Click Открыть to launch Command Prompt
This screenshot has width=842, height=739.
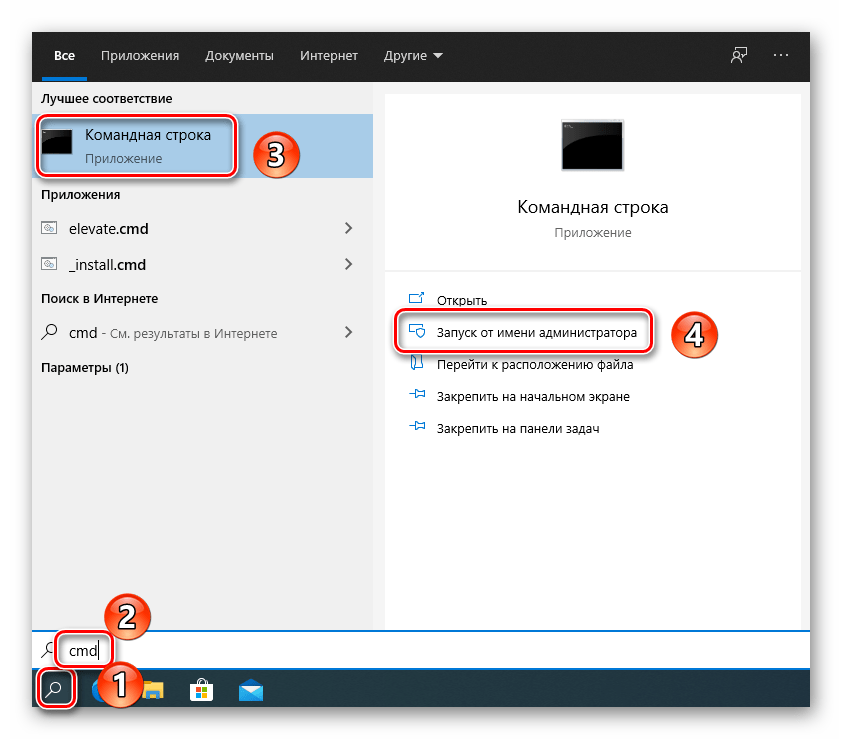[x=461, y=300]
